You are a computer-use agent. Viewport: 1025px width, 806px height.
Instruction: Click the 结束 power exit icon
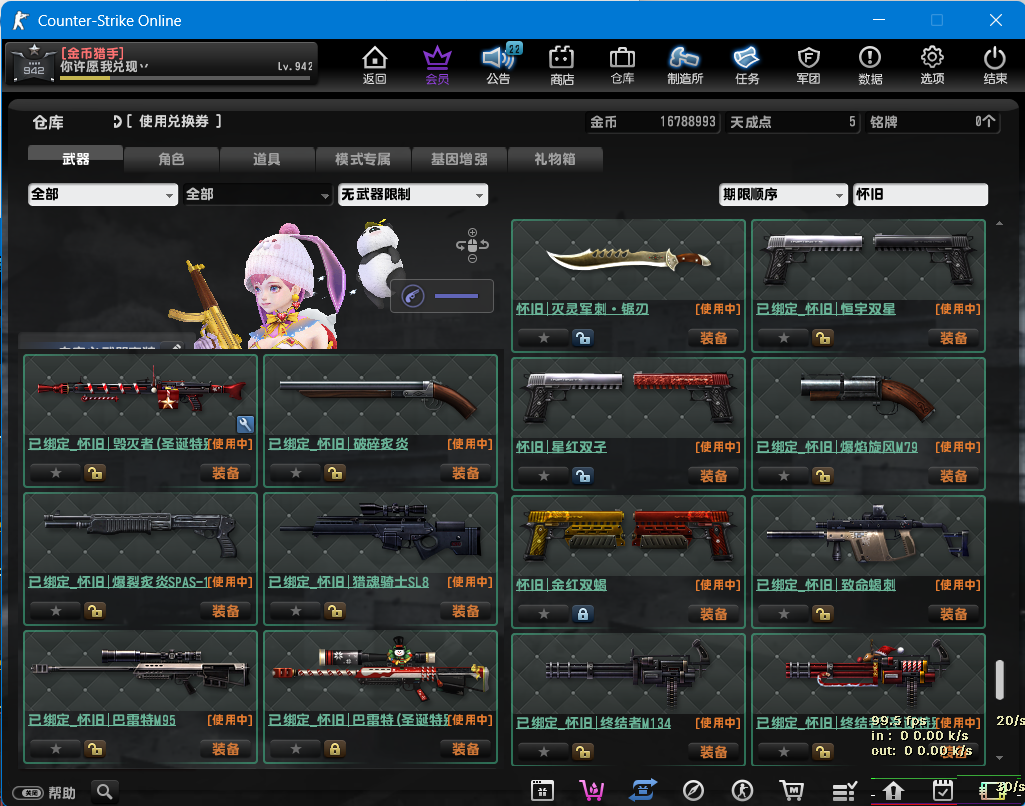pyautogui.click(x=995, y=65)
